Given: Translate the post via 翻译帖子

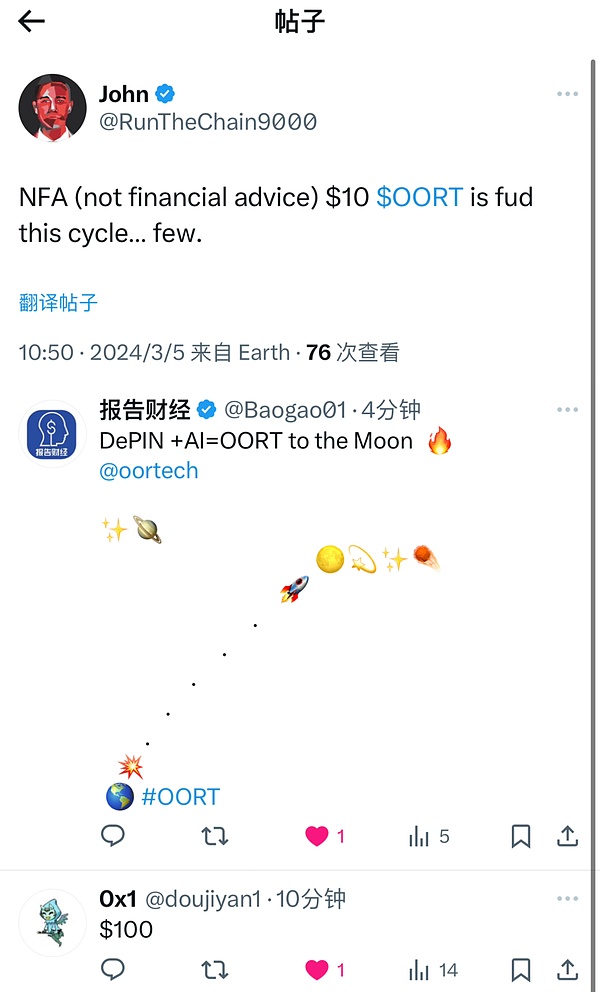Looking at the screenshot, I should (58, 302).
